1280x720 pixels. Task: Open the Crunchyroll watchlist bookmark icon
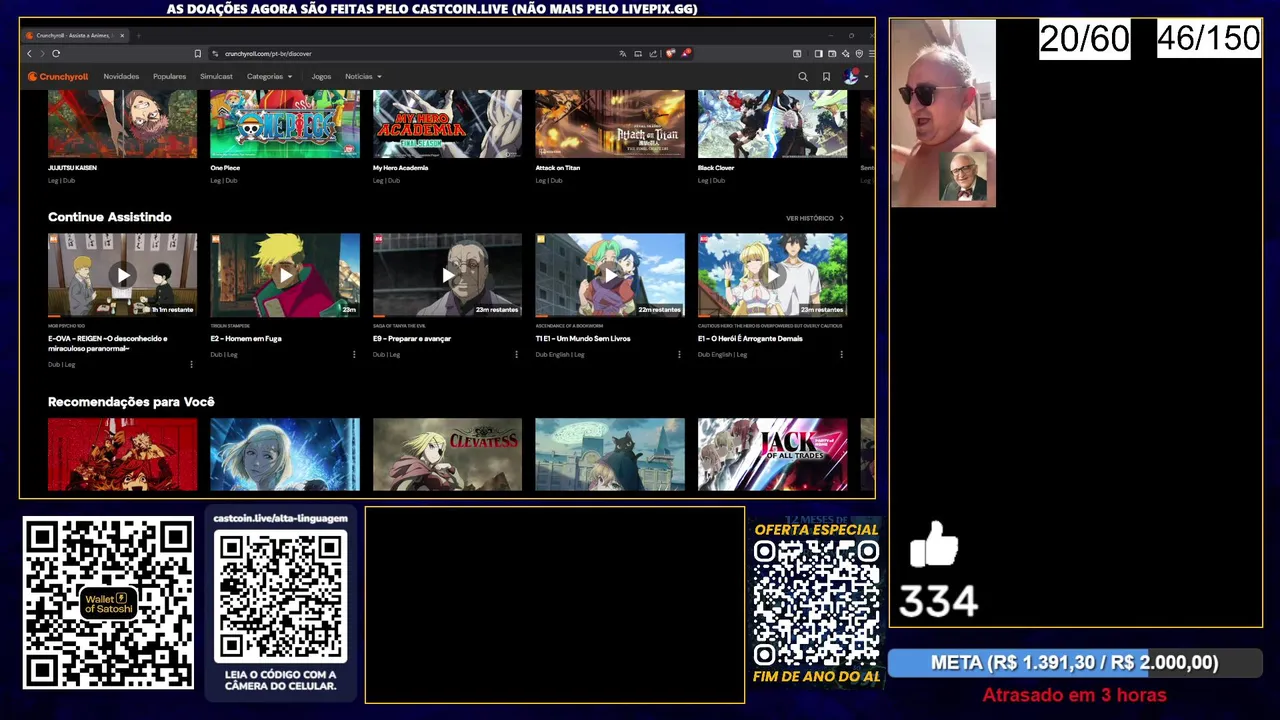(826, 76)
